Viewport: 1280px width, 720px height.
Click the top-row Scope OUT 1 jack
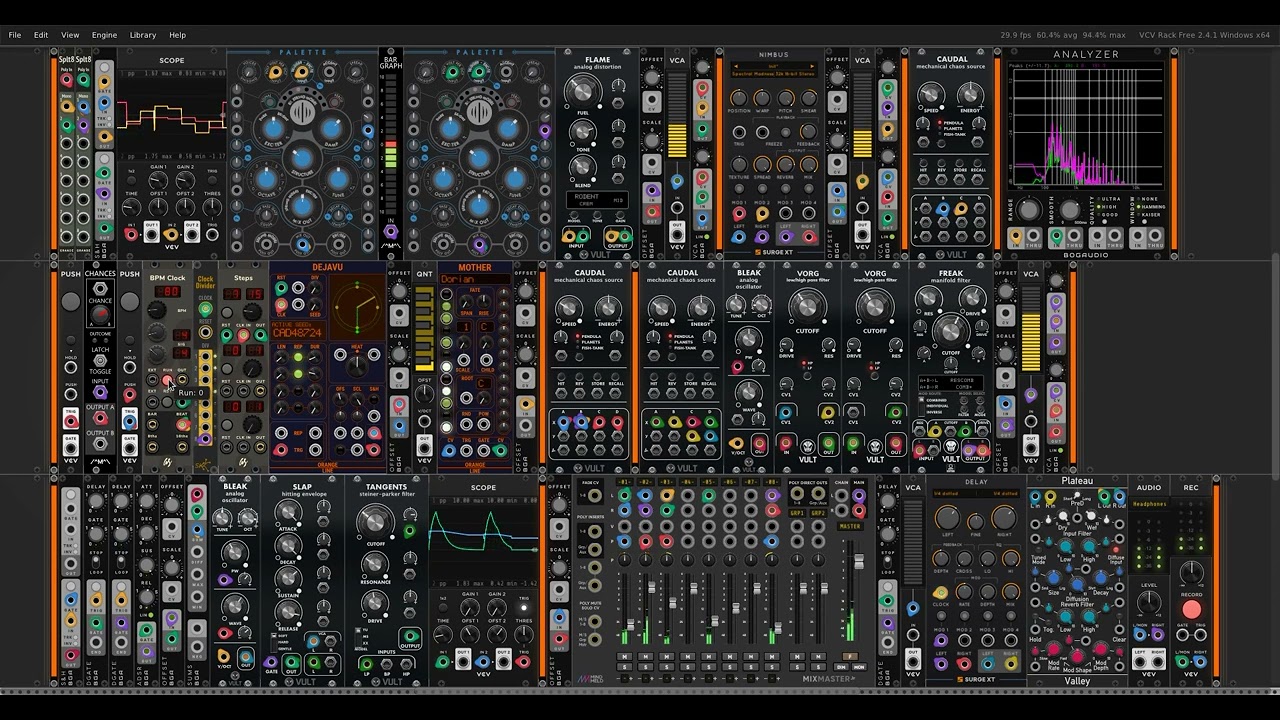[x=151, y=233]
